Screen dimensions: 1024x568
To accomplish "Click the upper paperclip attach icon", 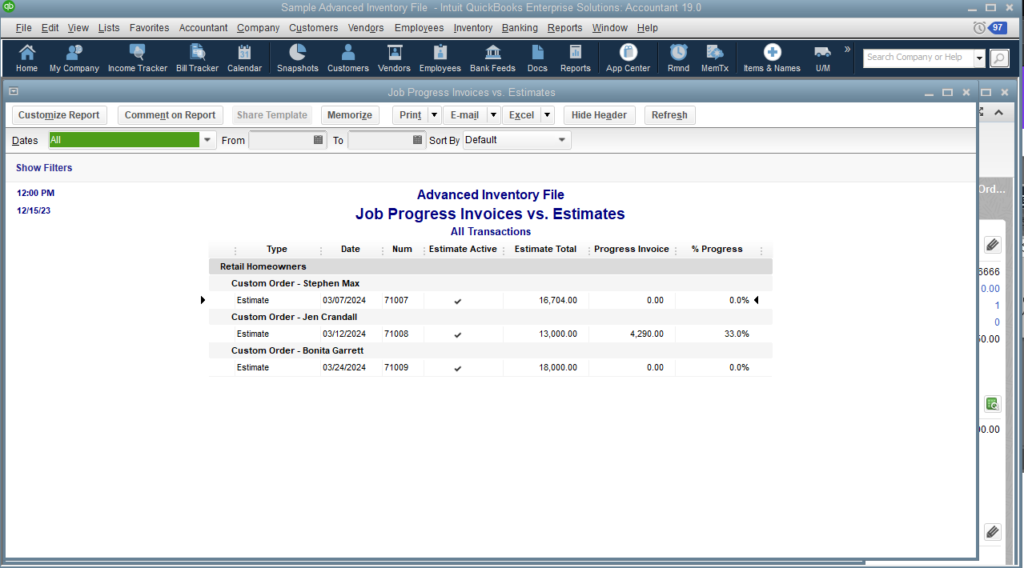I will (x=992, y=245).
